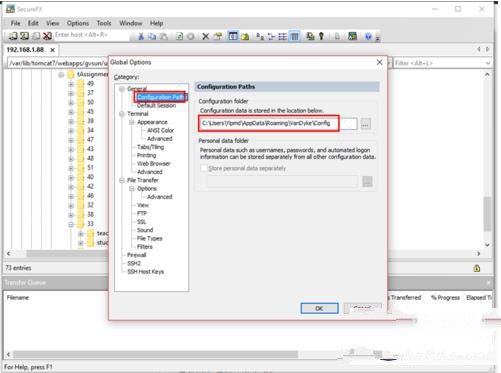Open the File menu
501x373 pixels.
tap(15, 23)
